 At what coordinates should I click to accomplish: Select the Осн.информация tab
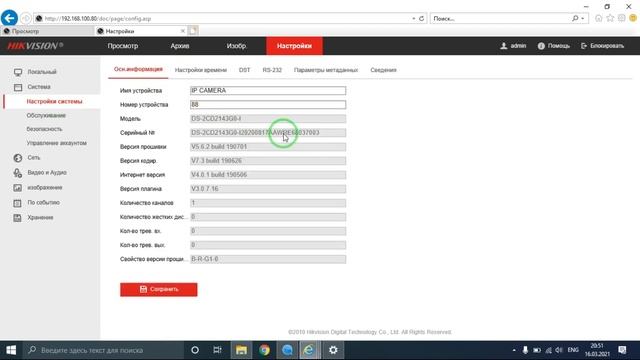tap(138, 69)
